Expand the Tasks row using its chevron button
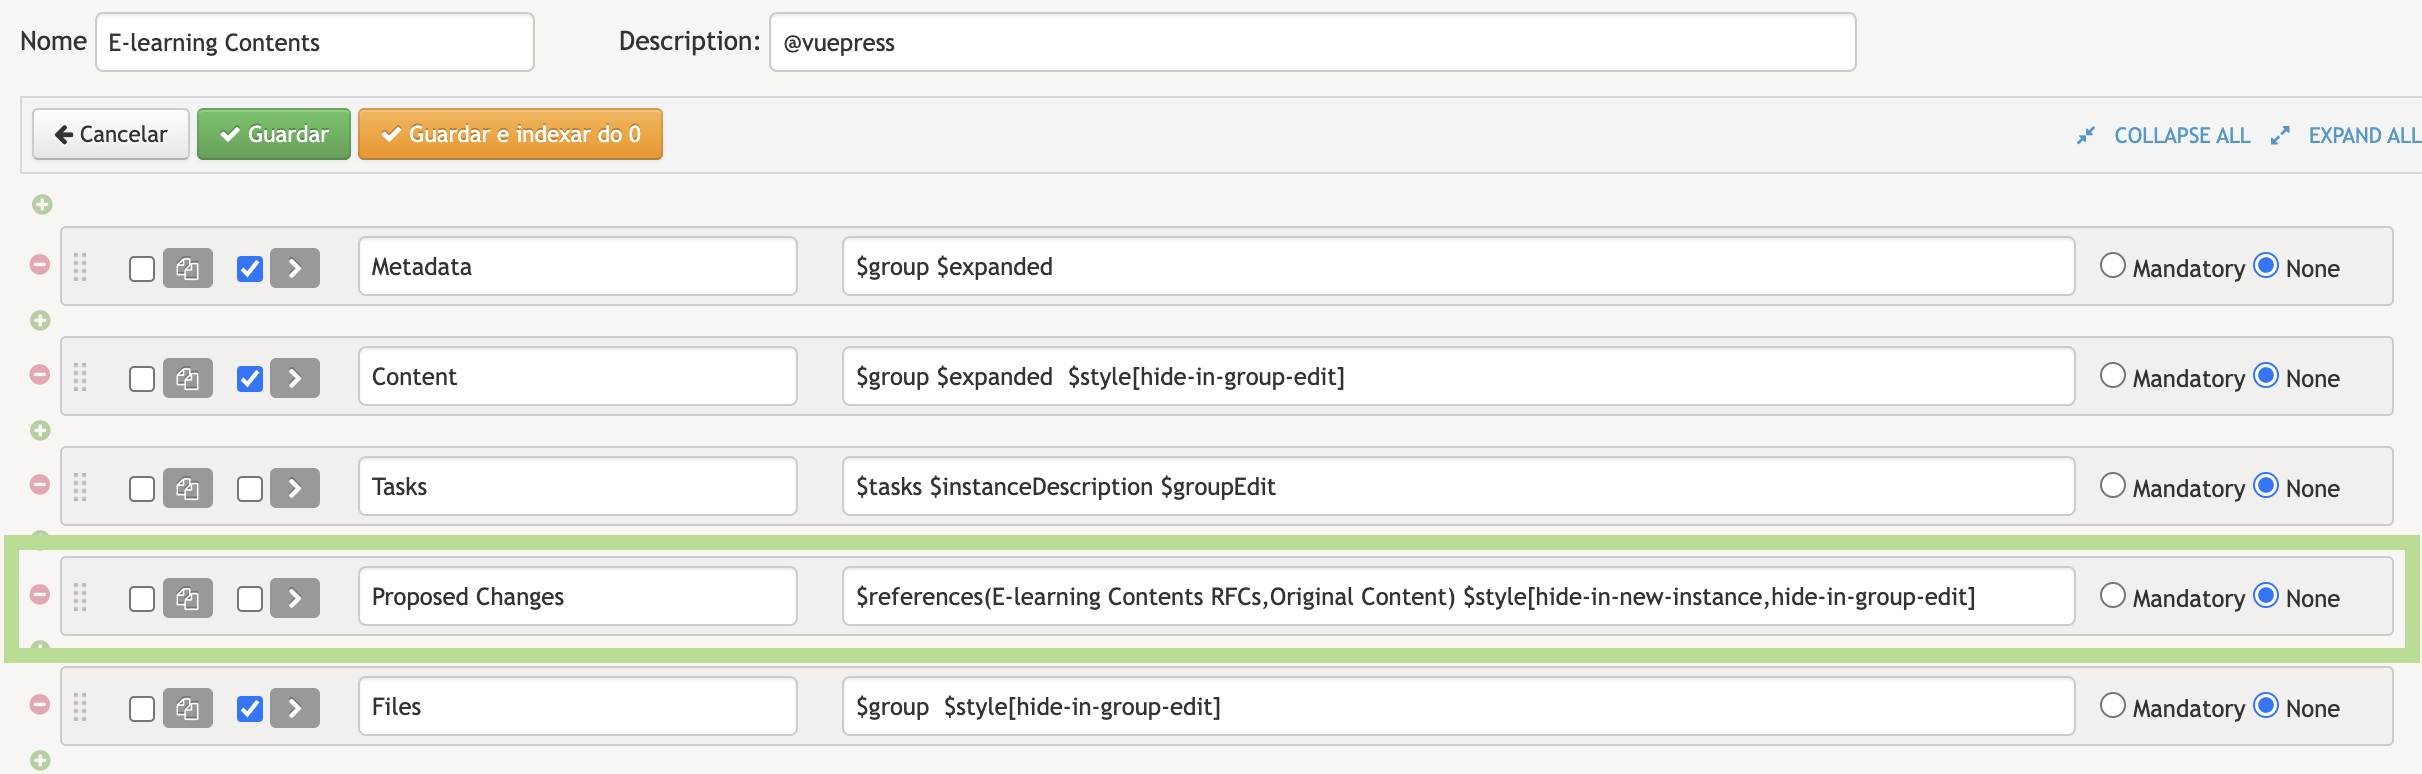The width and height of the screenshot is (2422, 774). click(295, 488)
